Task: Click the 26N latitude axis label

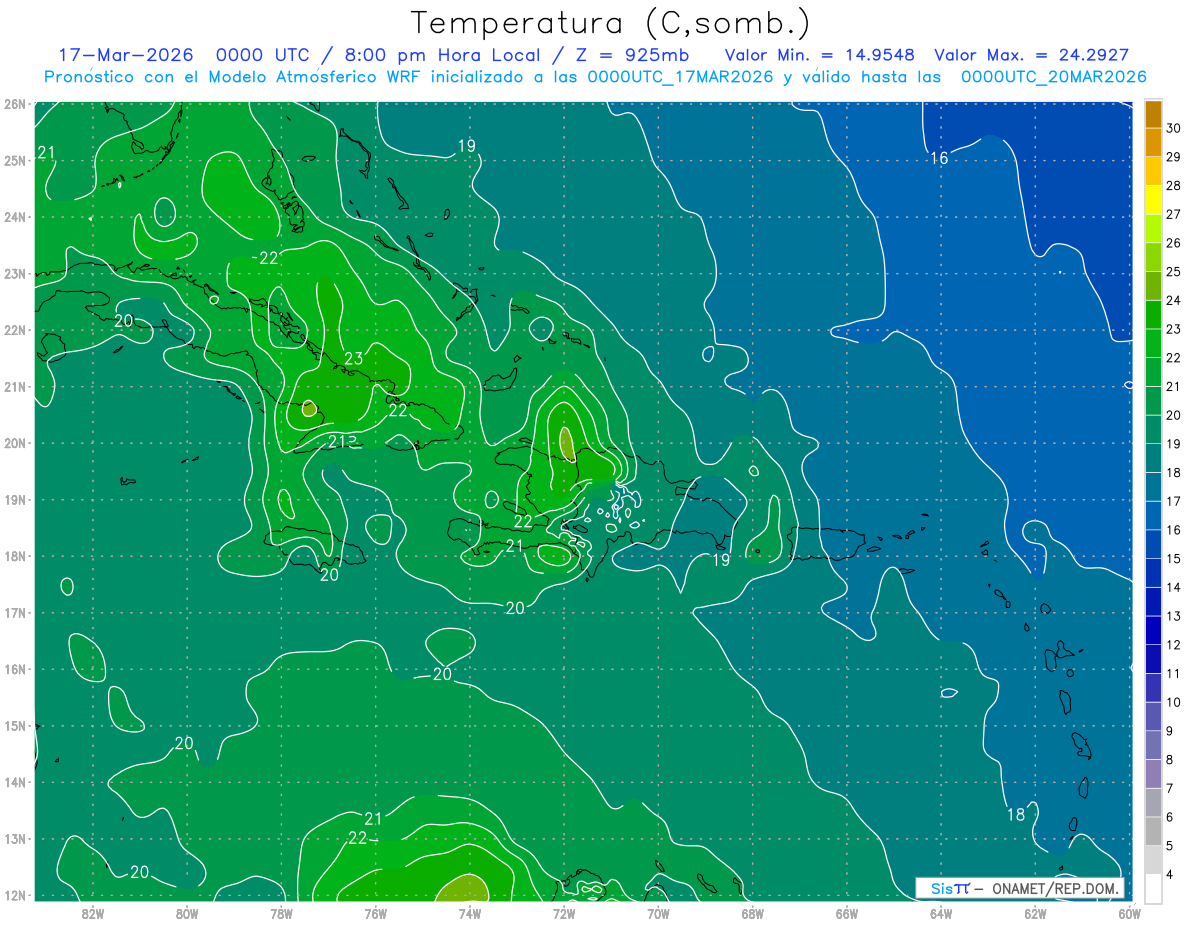Action: point(14,104)
